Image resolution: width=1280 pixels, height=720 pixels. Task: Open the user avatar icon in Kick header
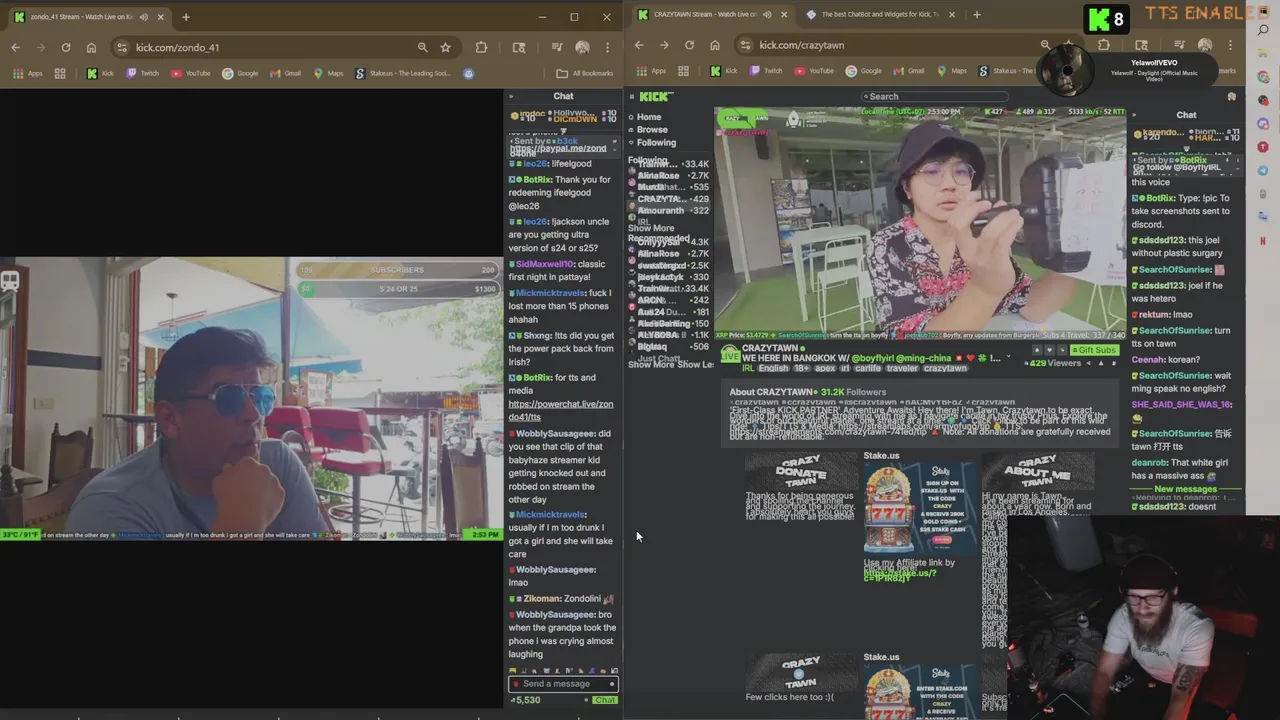click(x=1231, y=97)
